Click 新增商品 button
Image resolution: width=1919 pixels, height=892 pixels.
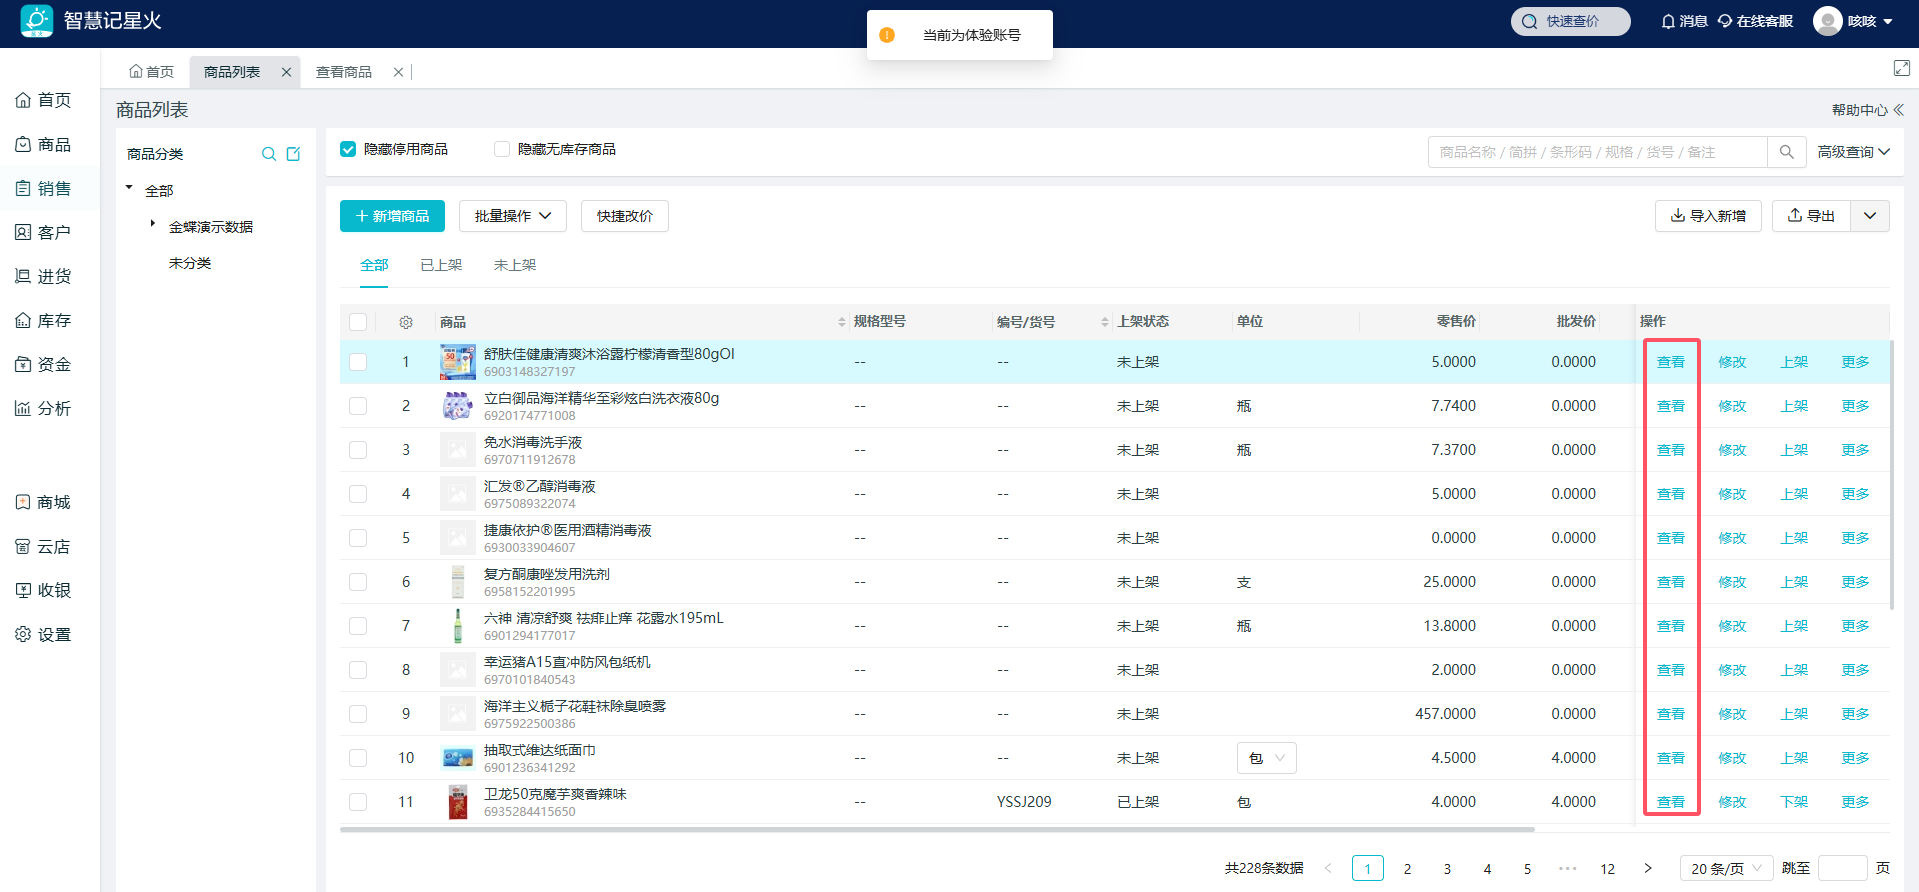[392, 216]
